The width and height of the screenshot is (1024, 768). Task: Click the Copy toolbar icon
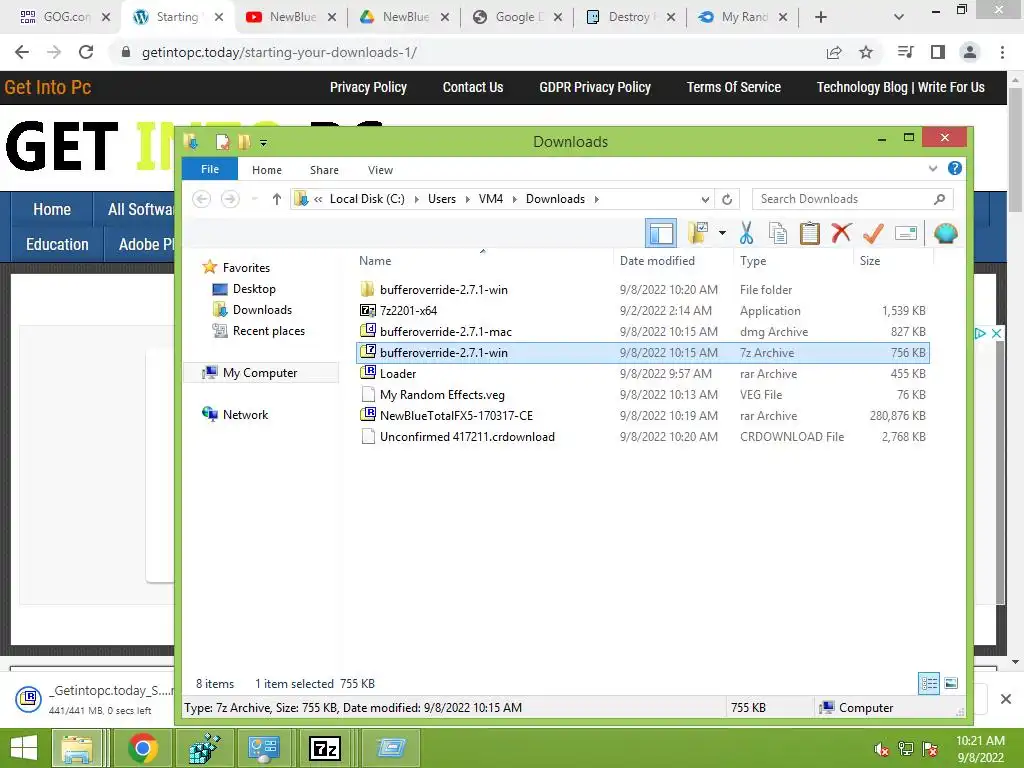777,233
